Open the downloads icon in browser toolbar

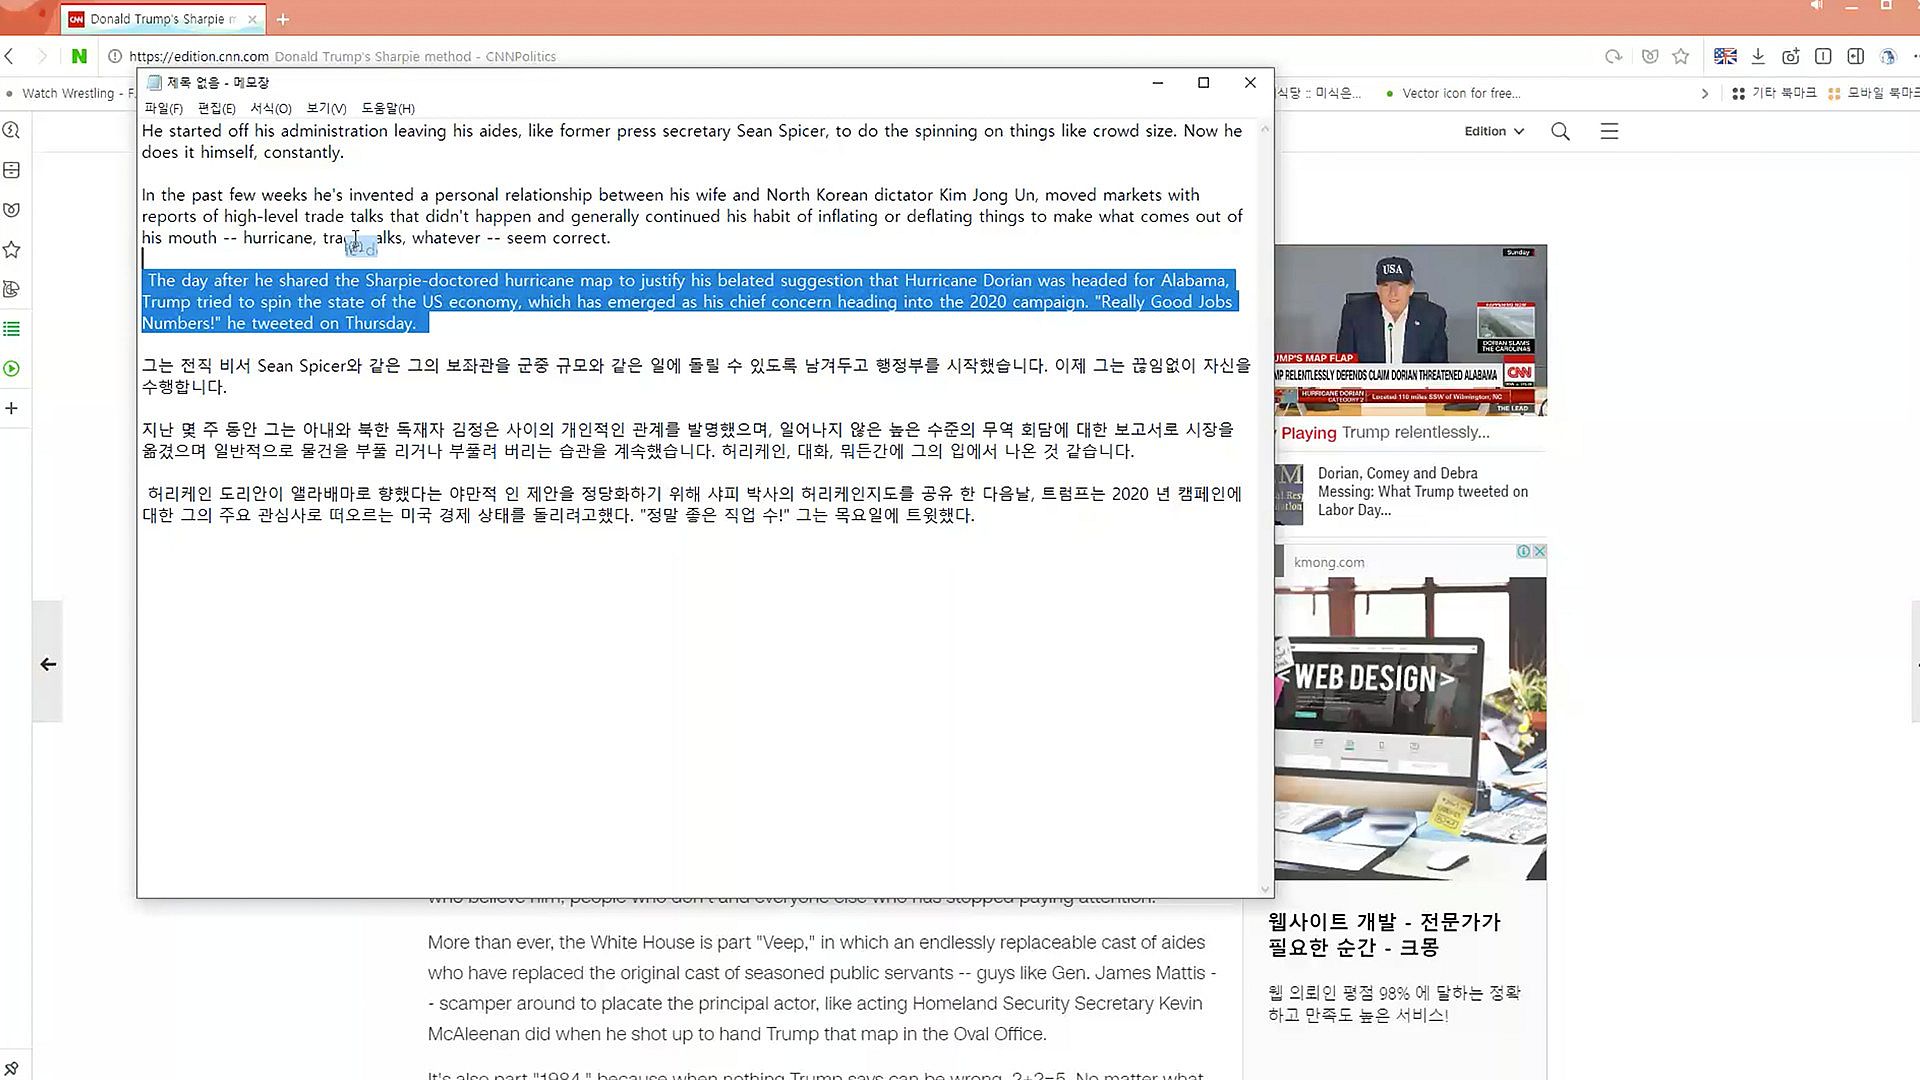pos(1758,56)
